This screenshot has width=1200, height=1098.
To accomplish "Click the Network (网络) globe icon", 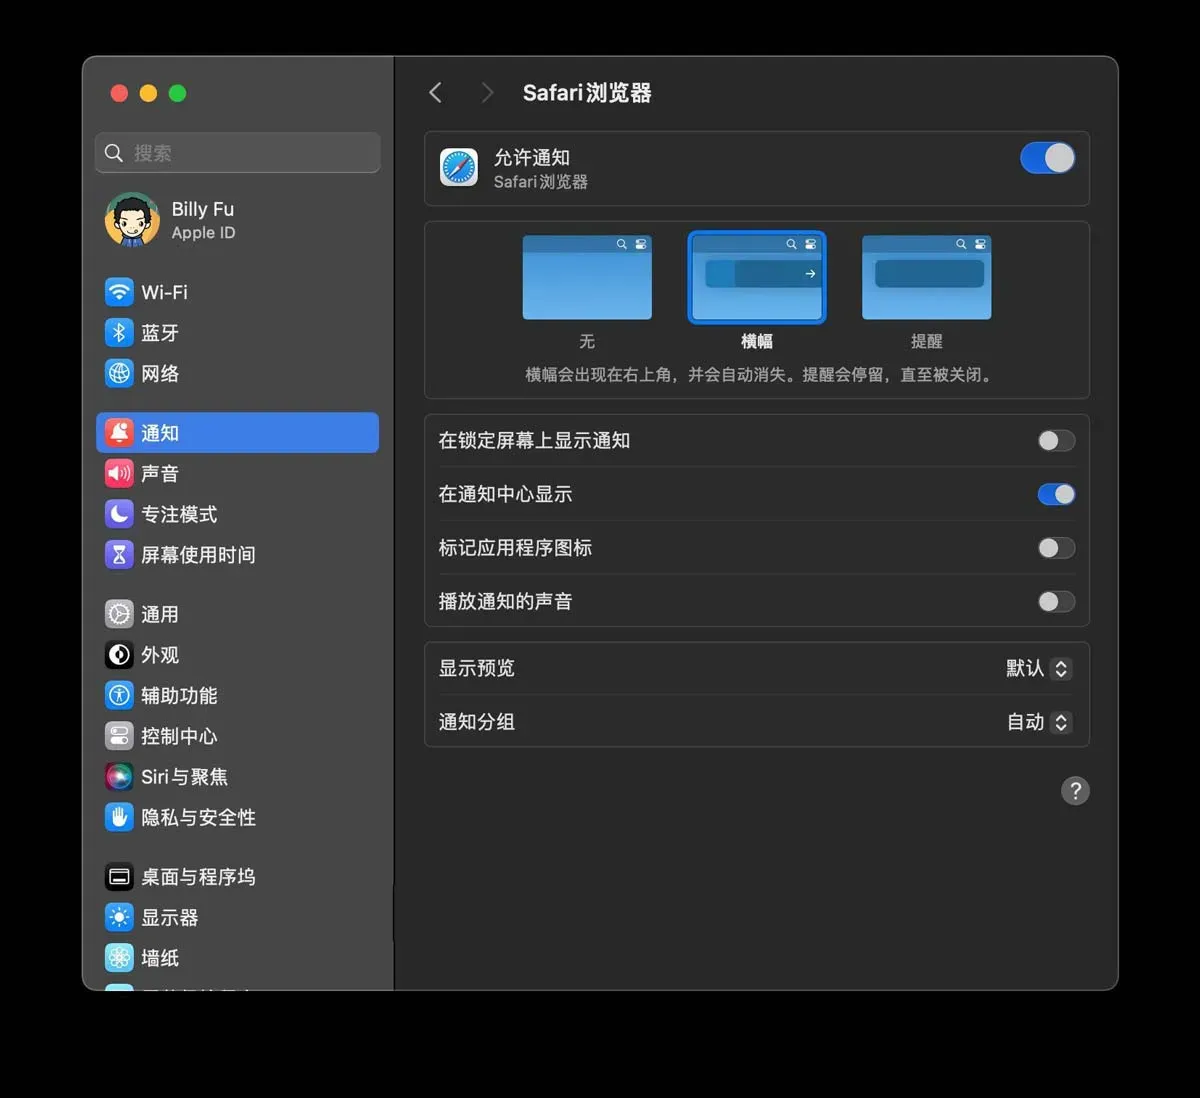I will (119, 373).
